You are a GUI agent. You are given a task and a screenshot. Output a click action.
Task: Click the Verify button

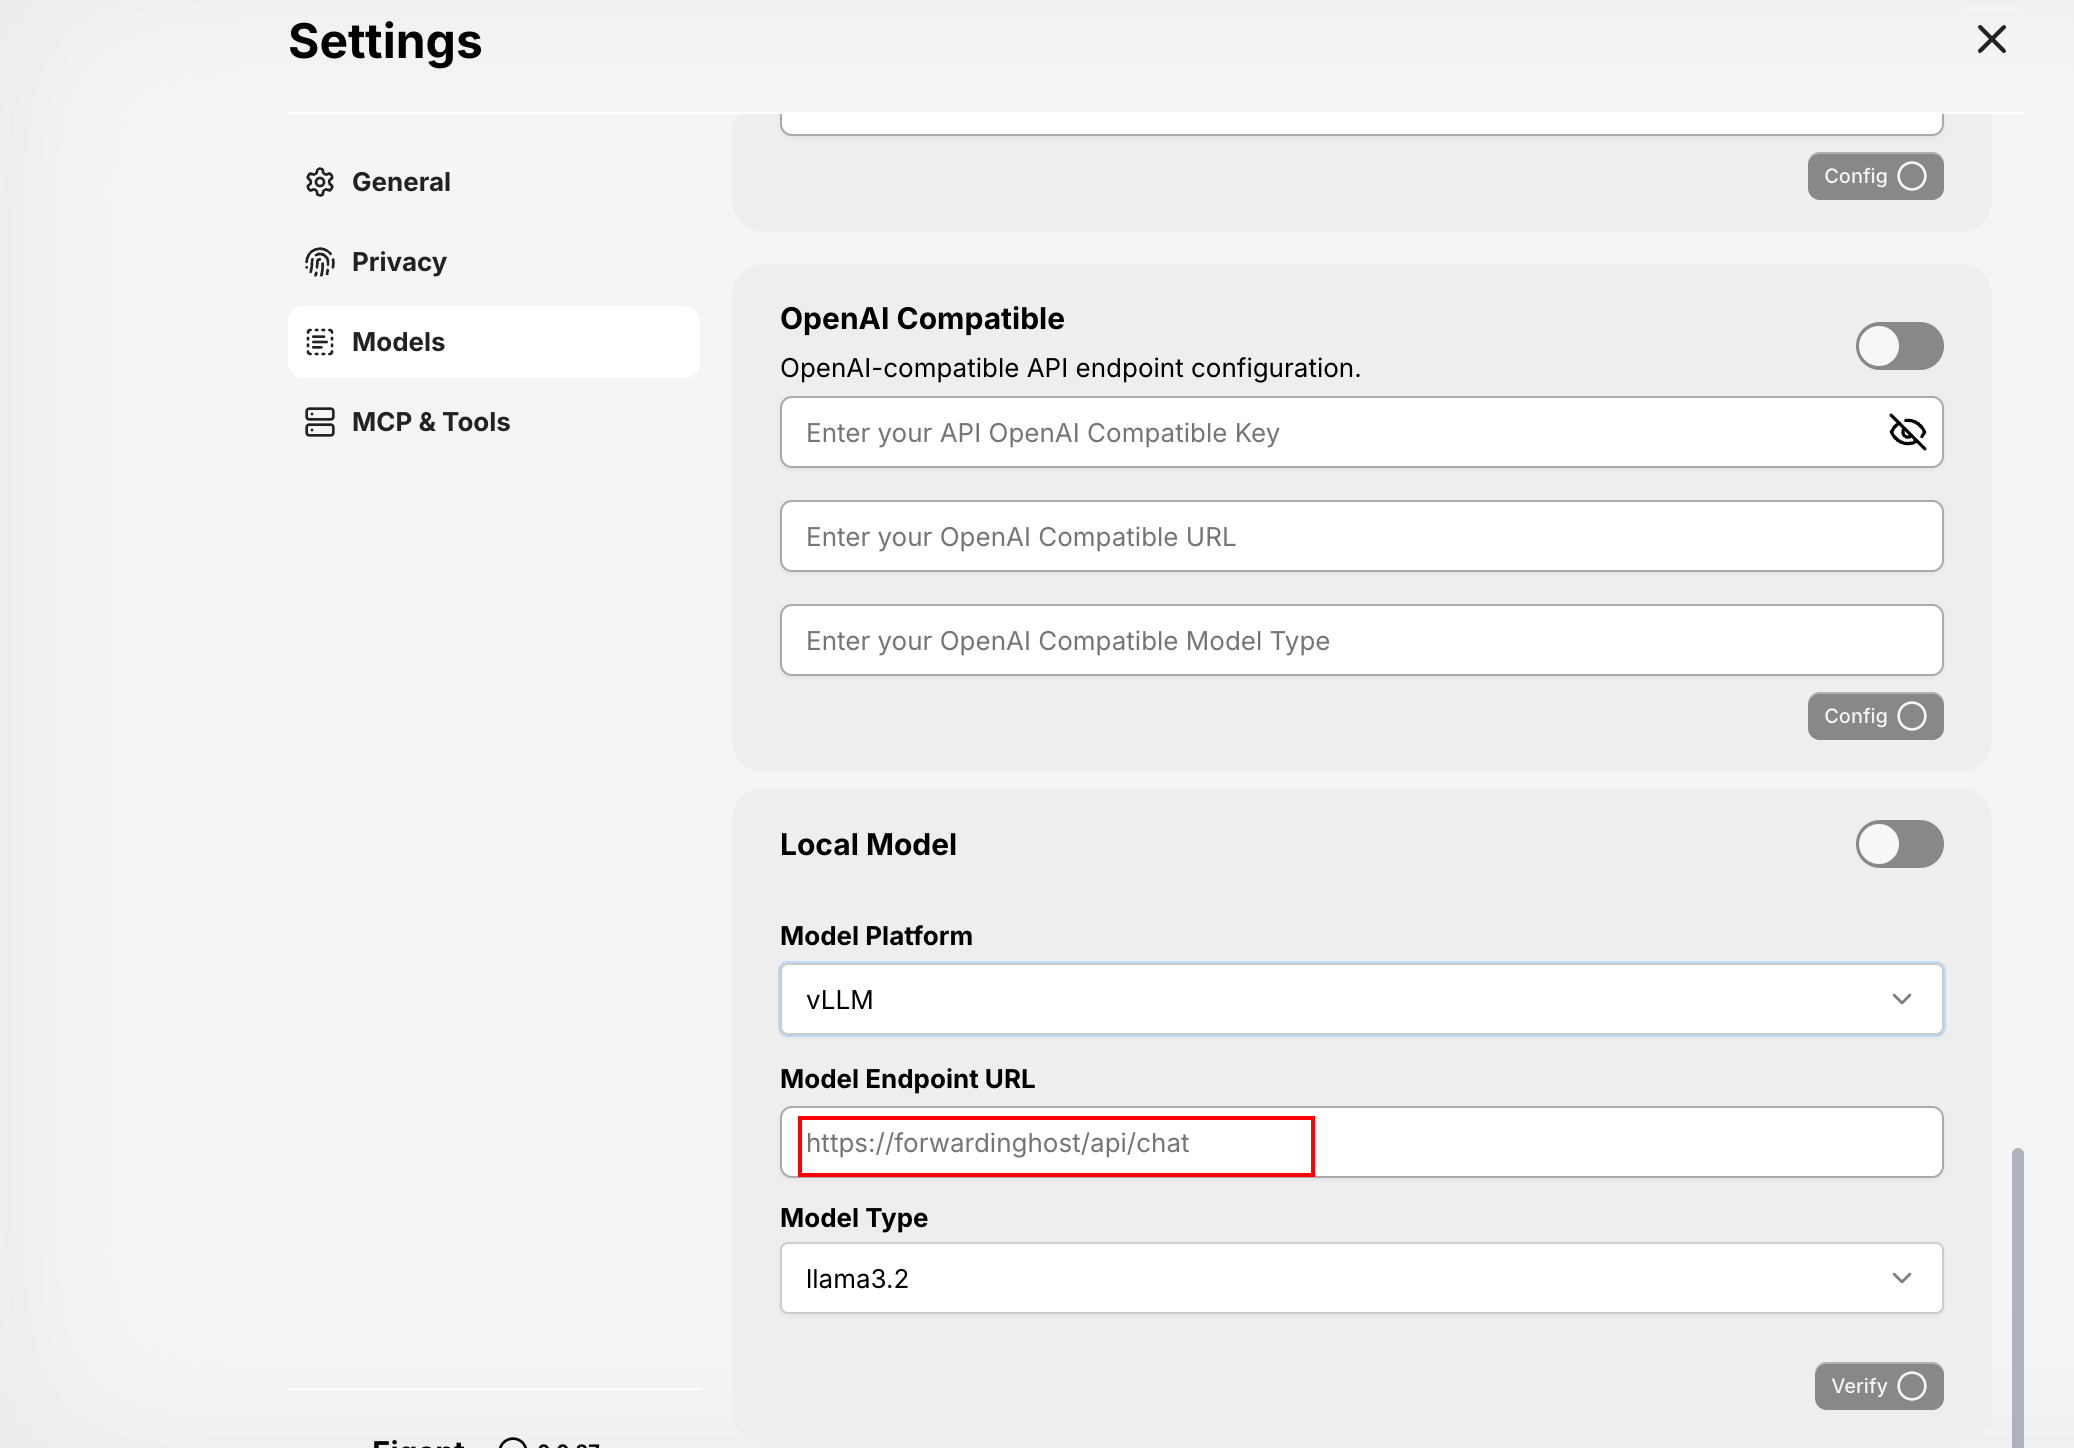click(x=1878, y=1386)
